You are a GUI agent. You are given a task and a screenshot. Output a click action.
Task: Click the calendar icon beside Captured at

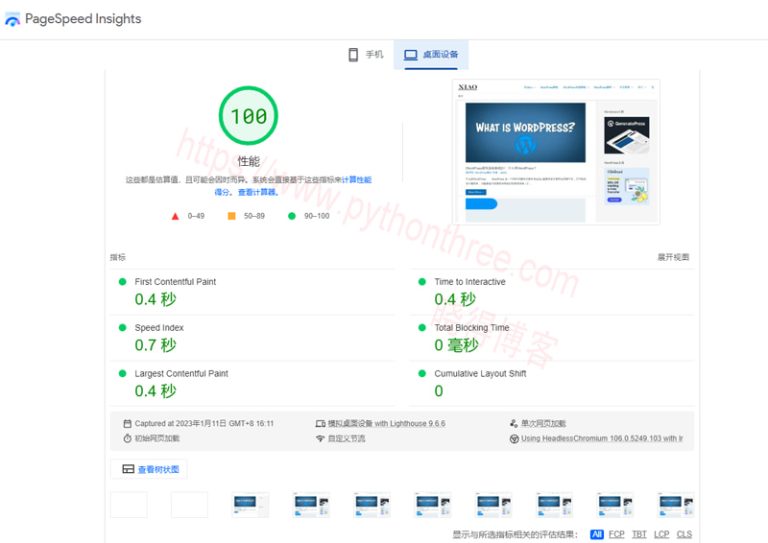click(x=127, y=424)
